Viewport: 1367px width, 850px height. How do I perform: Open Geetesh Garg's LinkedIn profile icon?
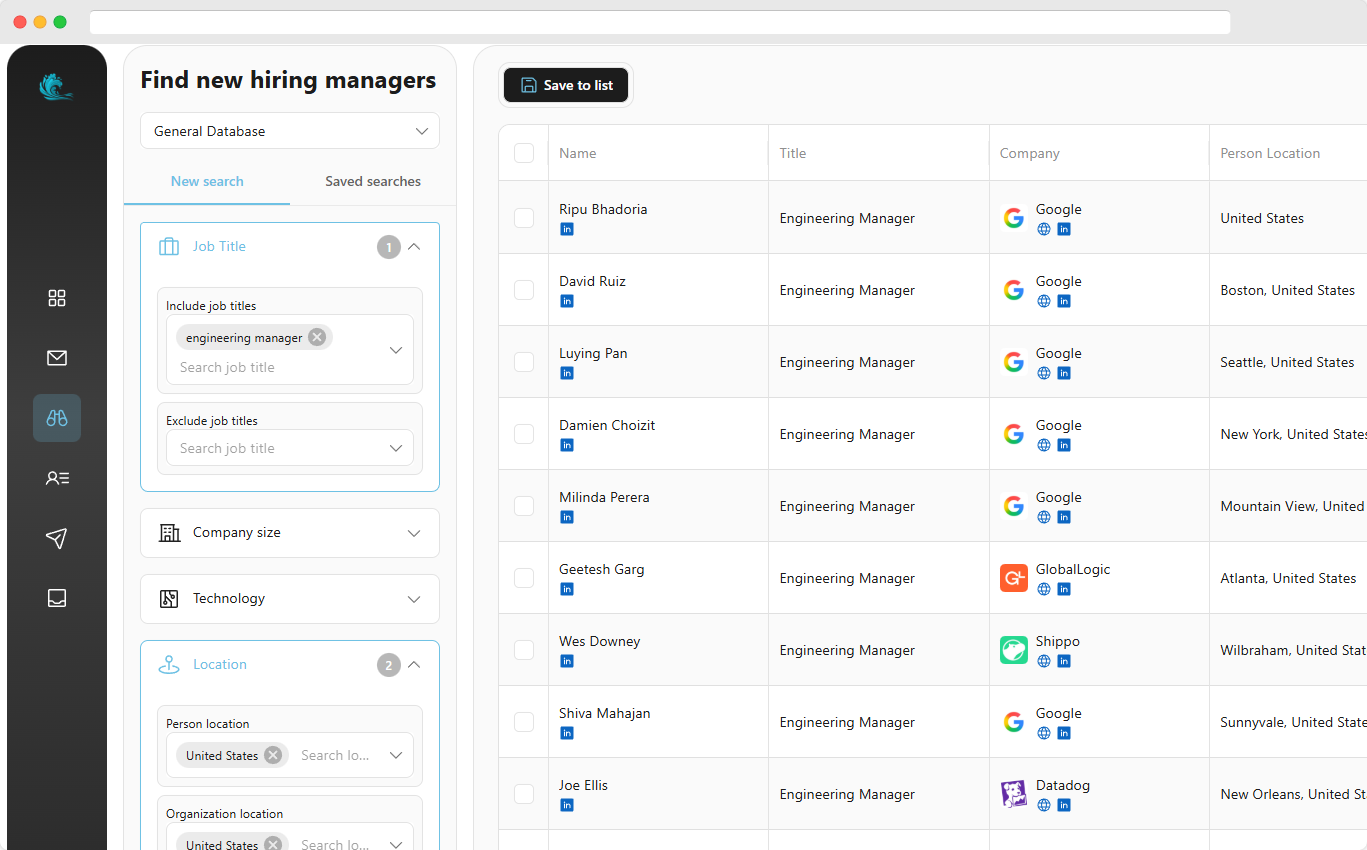click(x=567, y=589)
